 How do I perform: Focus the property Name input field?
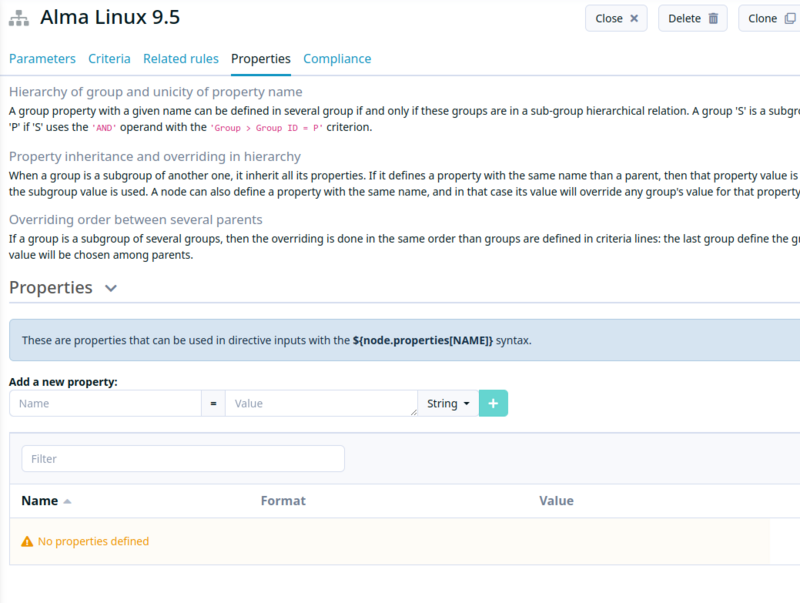105,404
